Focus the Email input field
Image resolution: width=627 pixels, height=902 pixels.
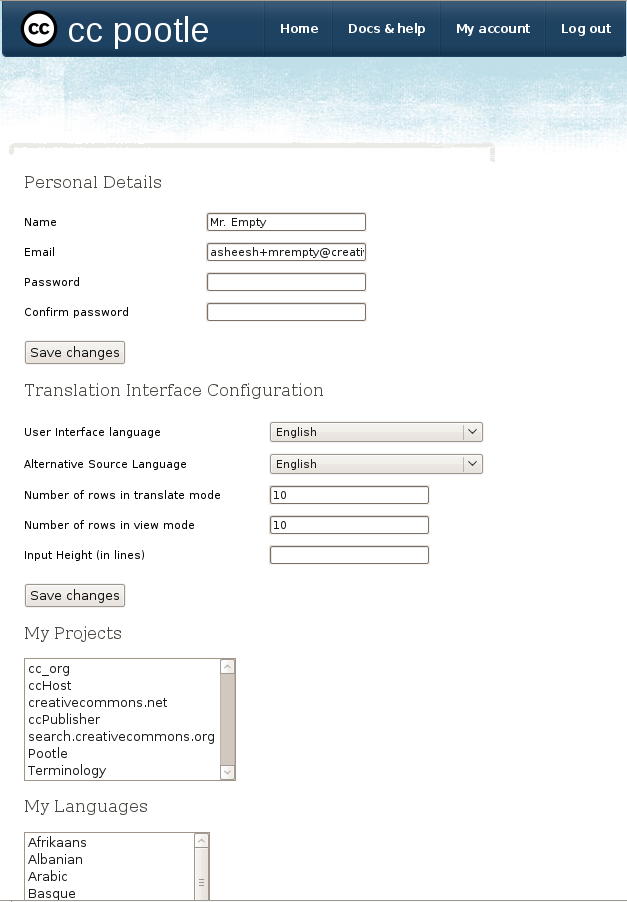click(x=286, y=252)
